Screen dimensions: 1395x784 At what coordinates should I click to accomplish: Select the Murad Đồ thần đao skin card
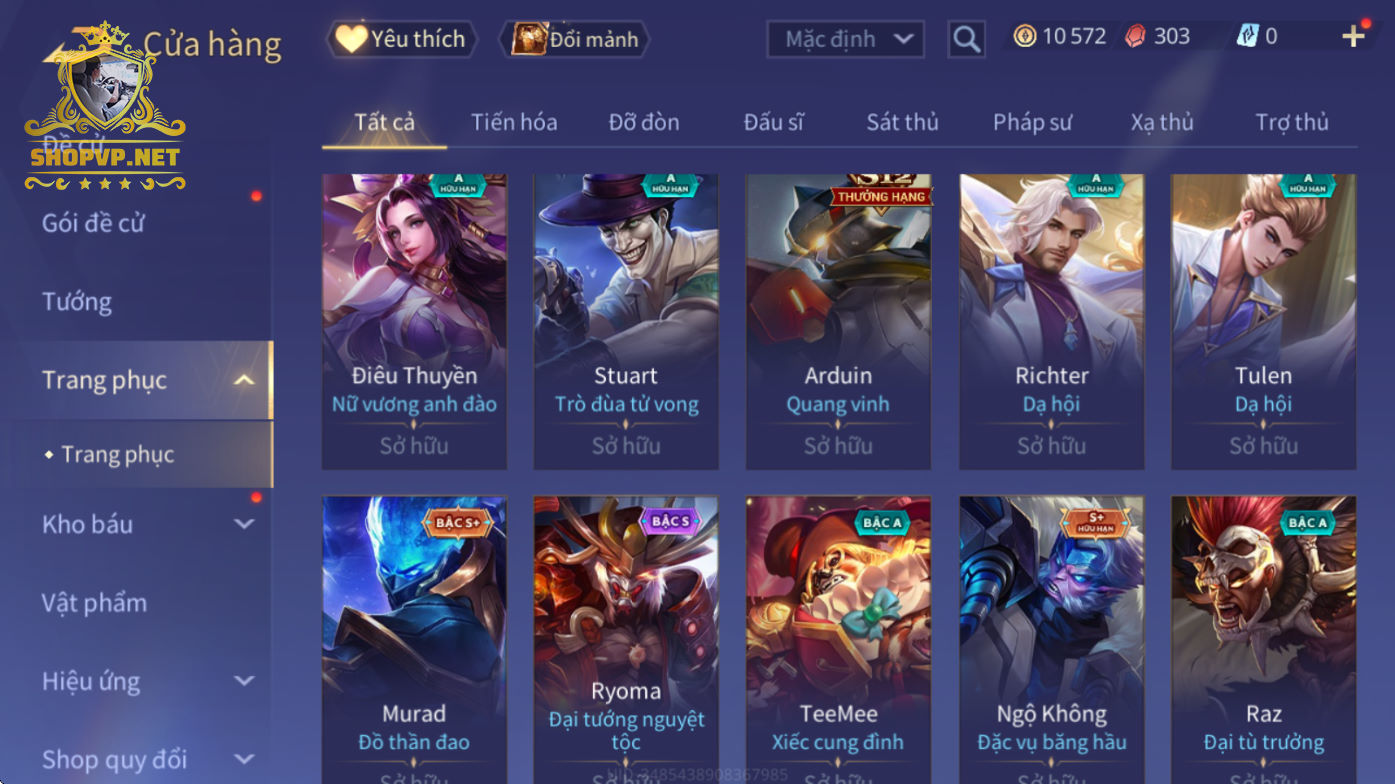coord(414,640)
